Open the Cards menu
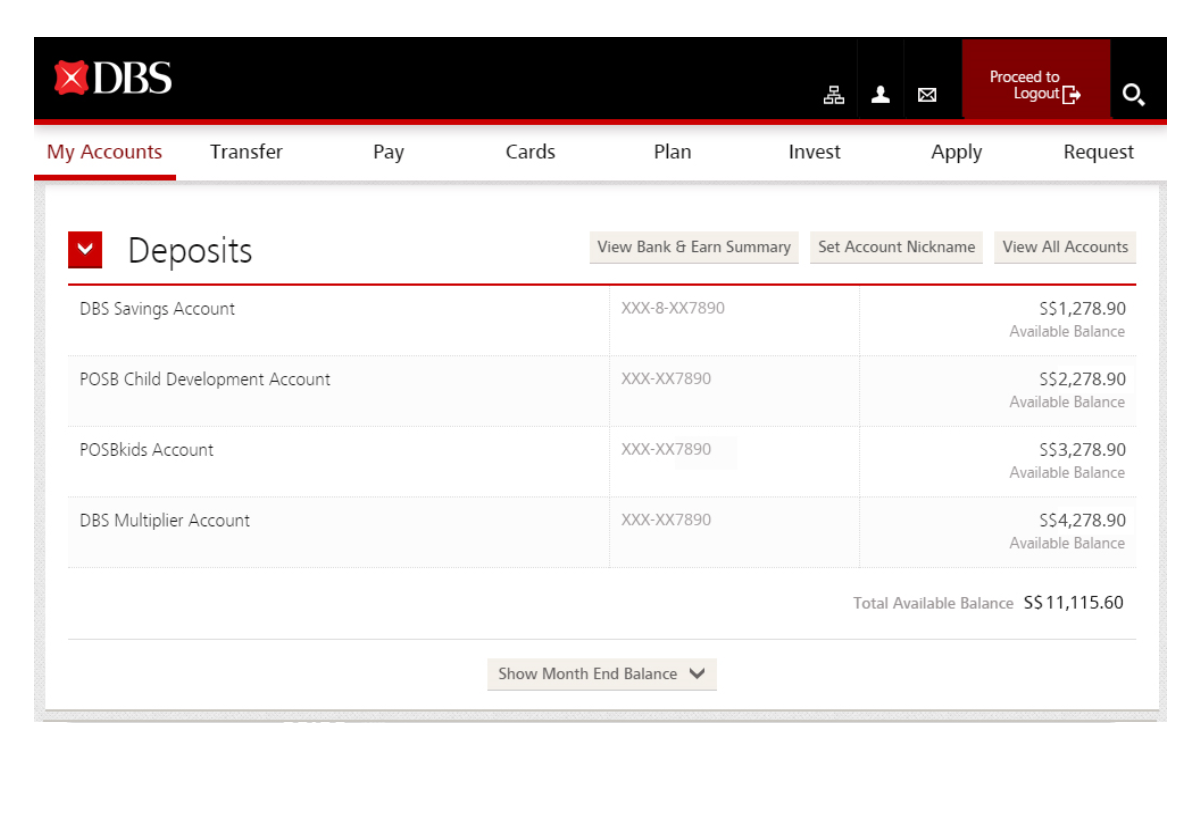1200x828 pixels. click(x=530, y=152)
